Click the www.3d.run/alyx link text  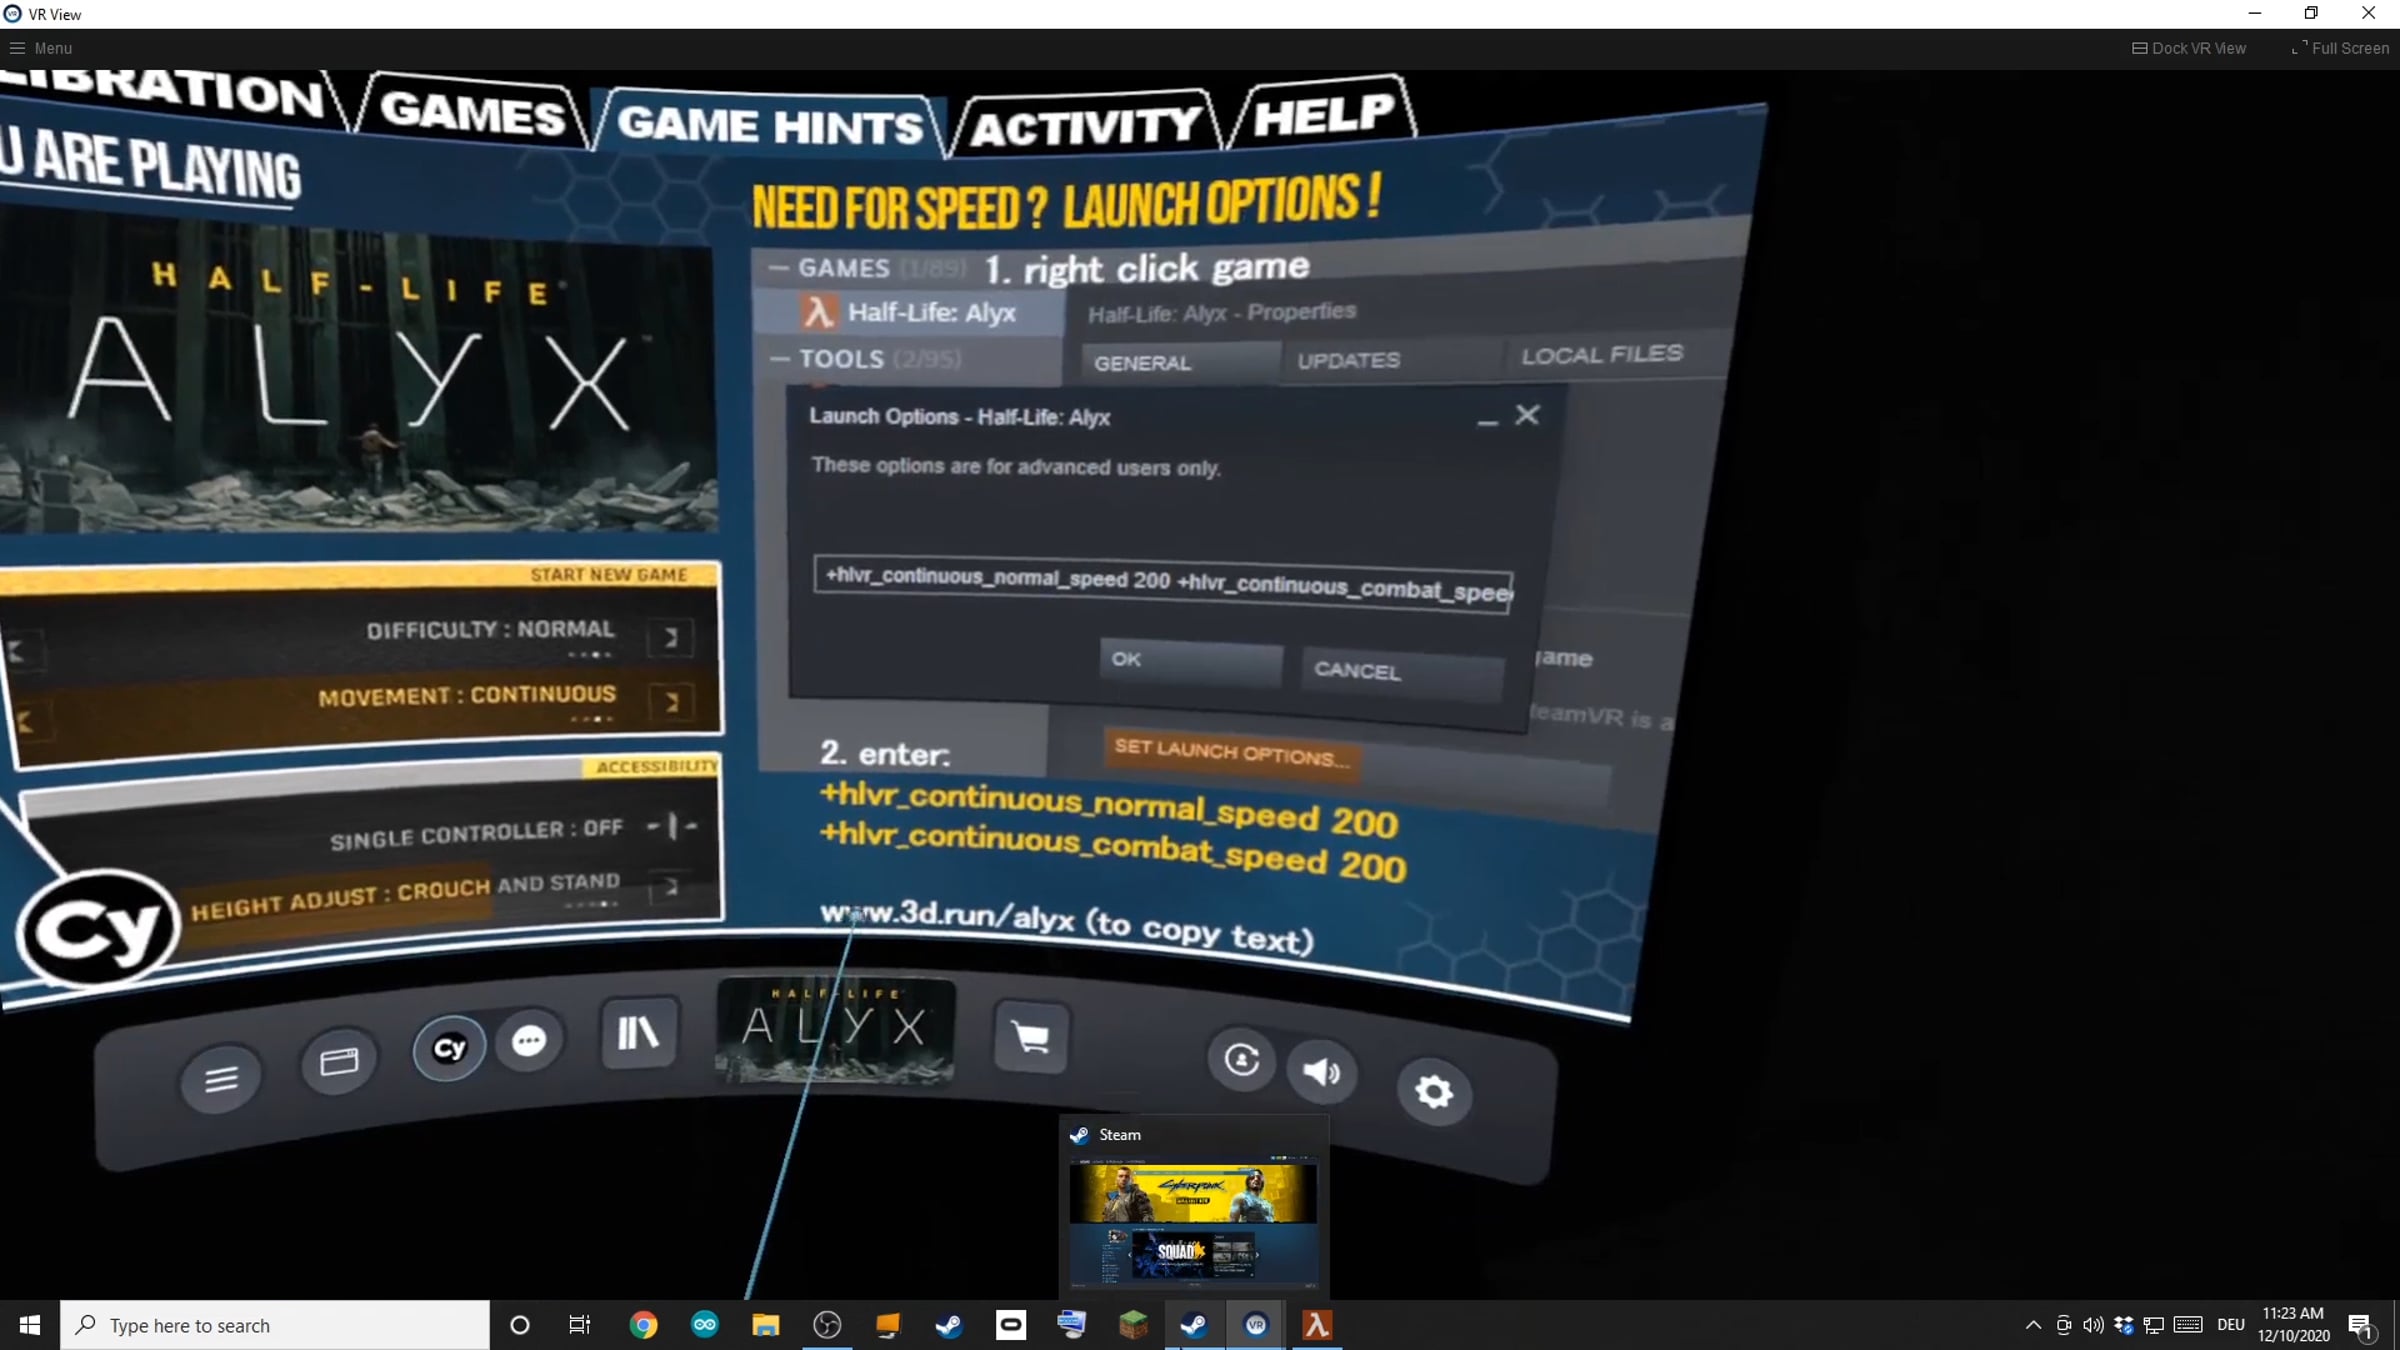point(947,918)
